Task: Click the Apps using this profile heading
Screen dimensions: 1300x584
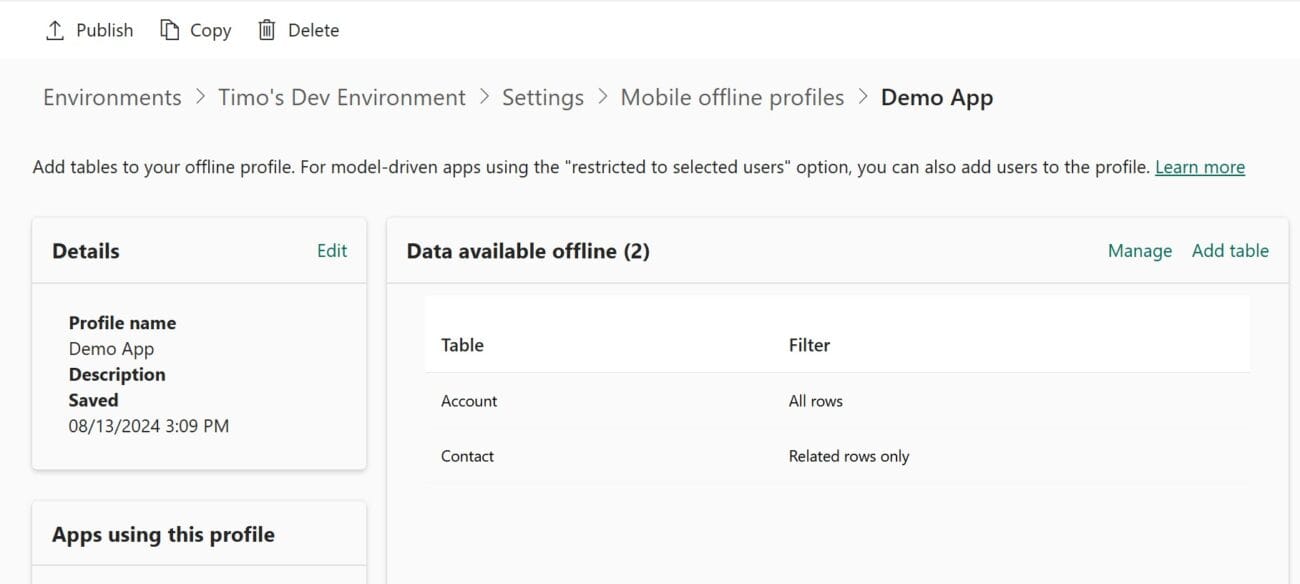Action: coord(163,535)
